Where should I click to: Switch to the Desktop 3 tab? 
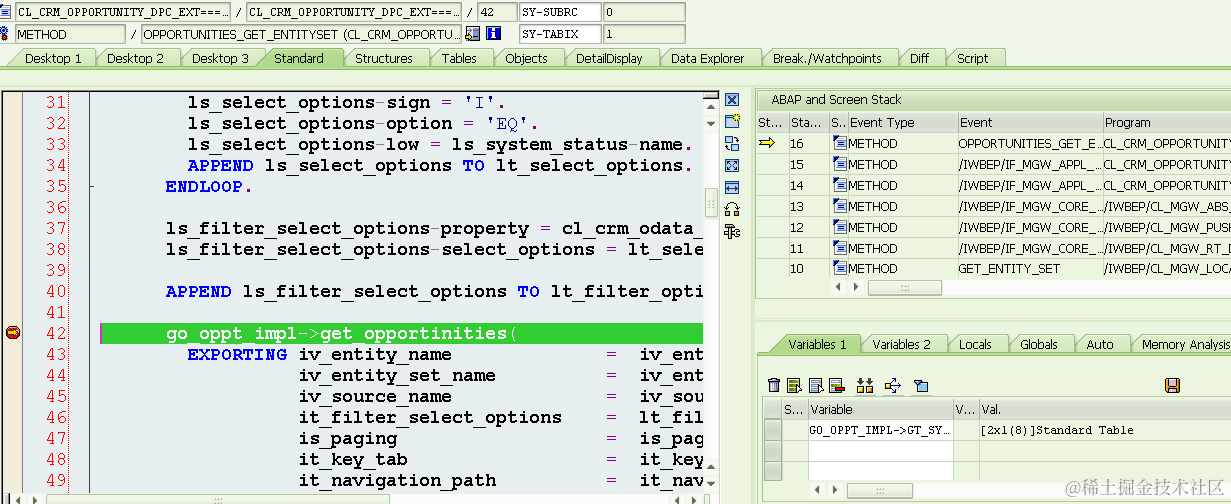[220, 58]
